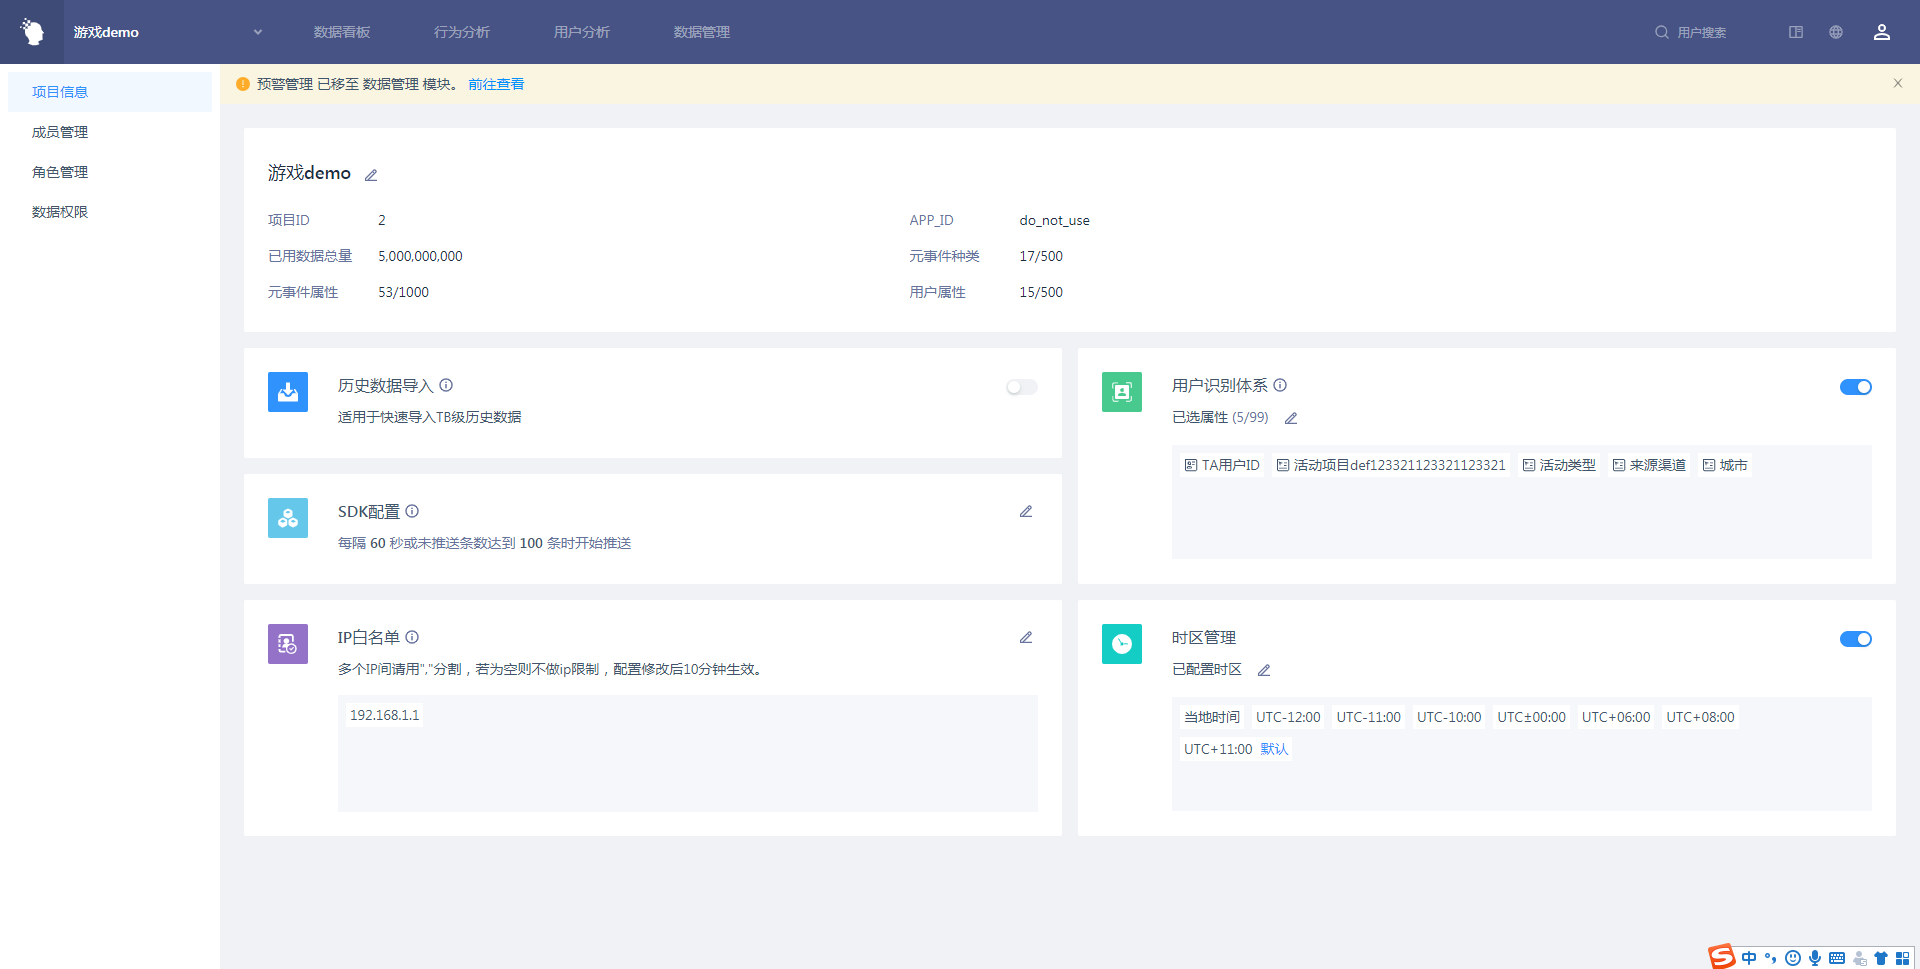Edit selected attributes under 用户识别体系
1920x969 pixels.
(1291, 419)
